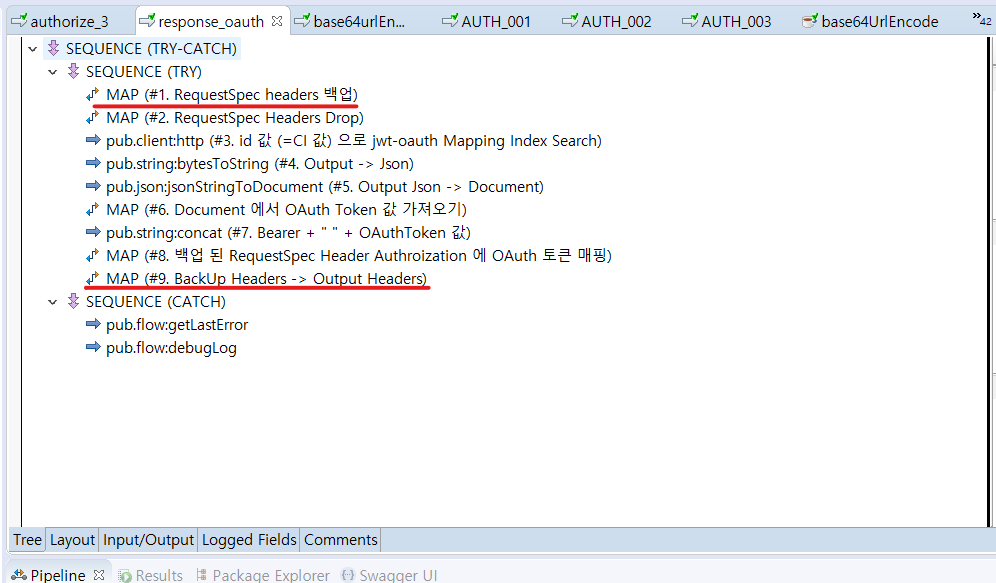The height and width of the screenshot is (583, 996).
Task: Select pub.json:jsonStringToDocument step
Action: point(324,187)
